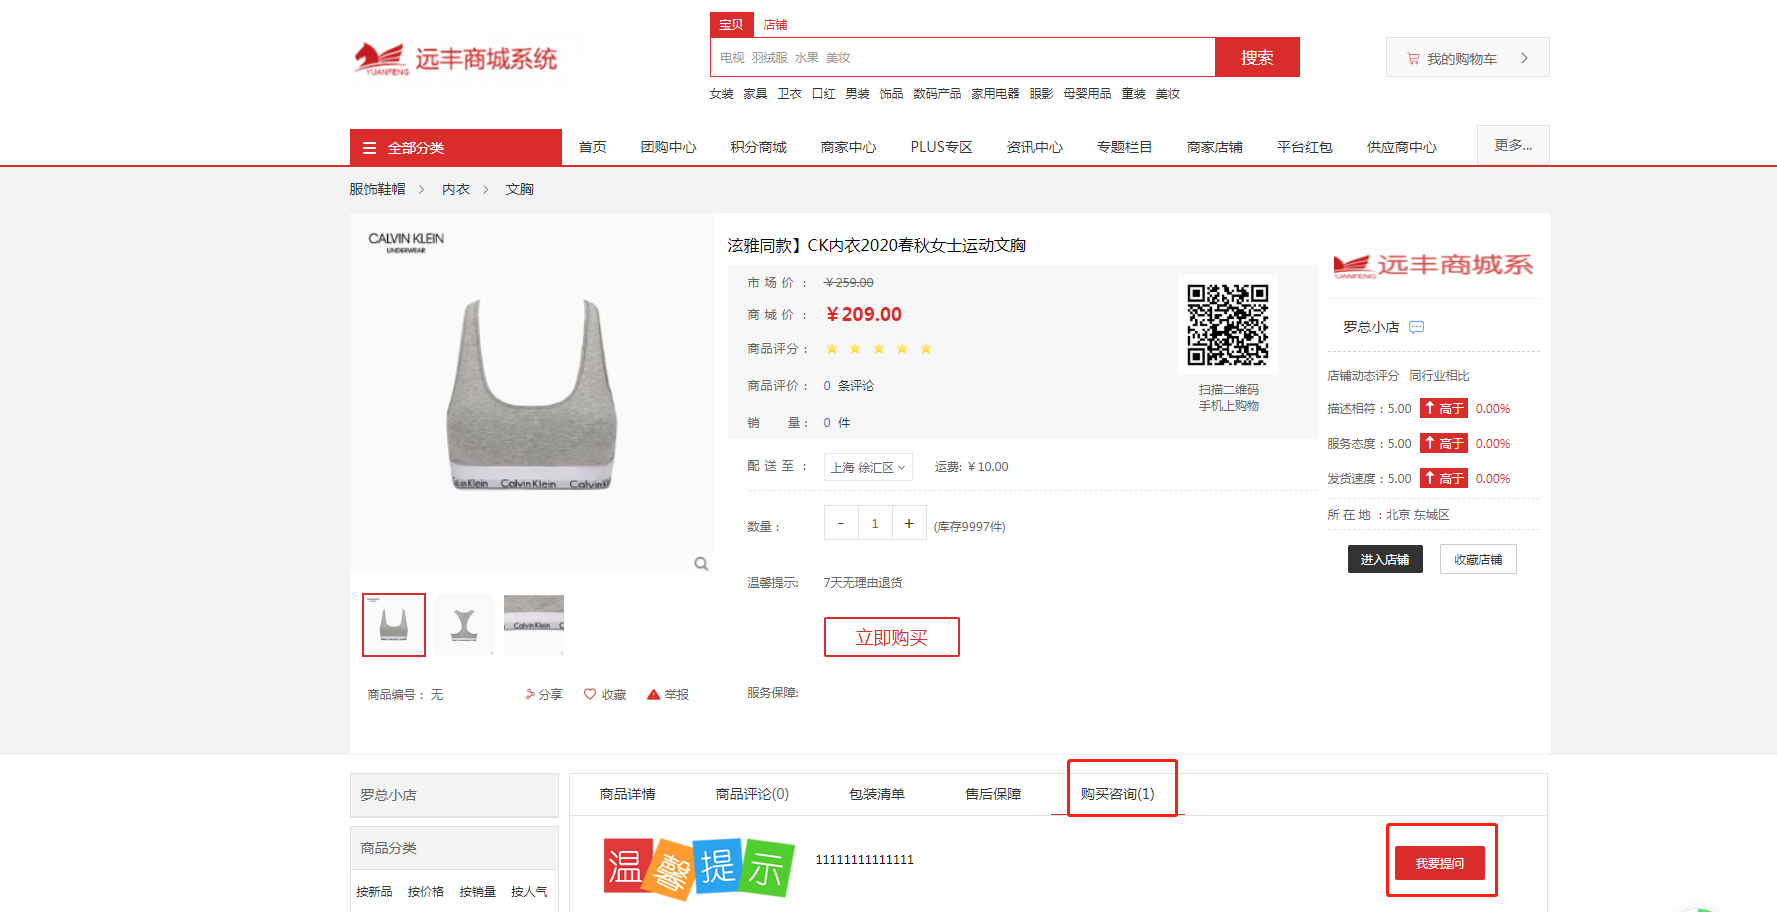Click the shopping cart icon
Screen dimensions: 1777x912
1413,59
